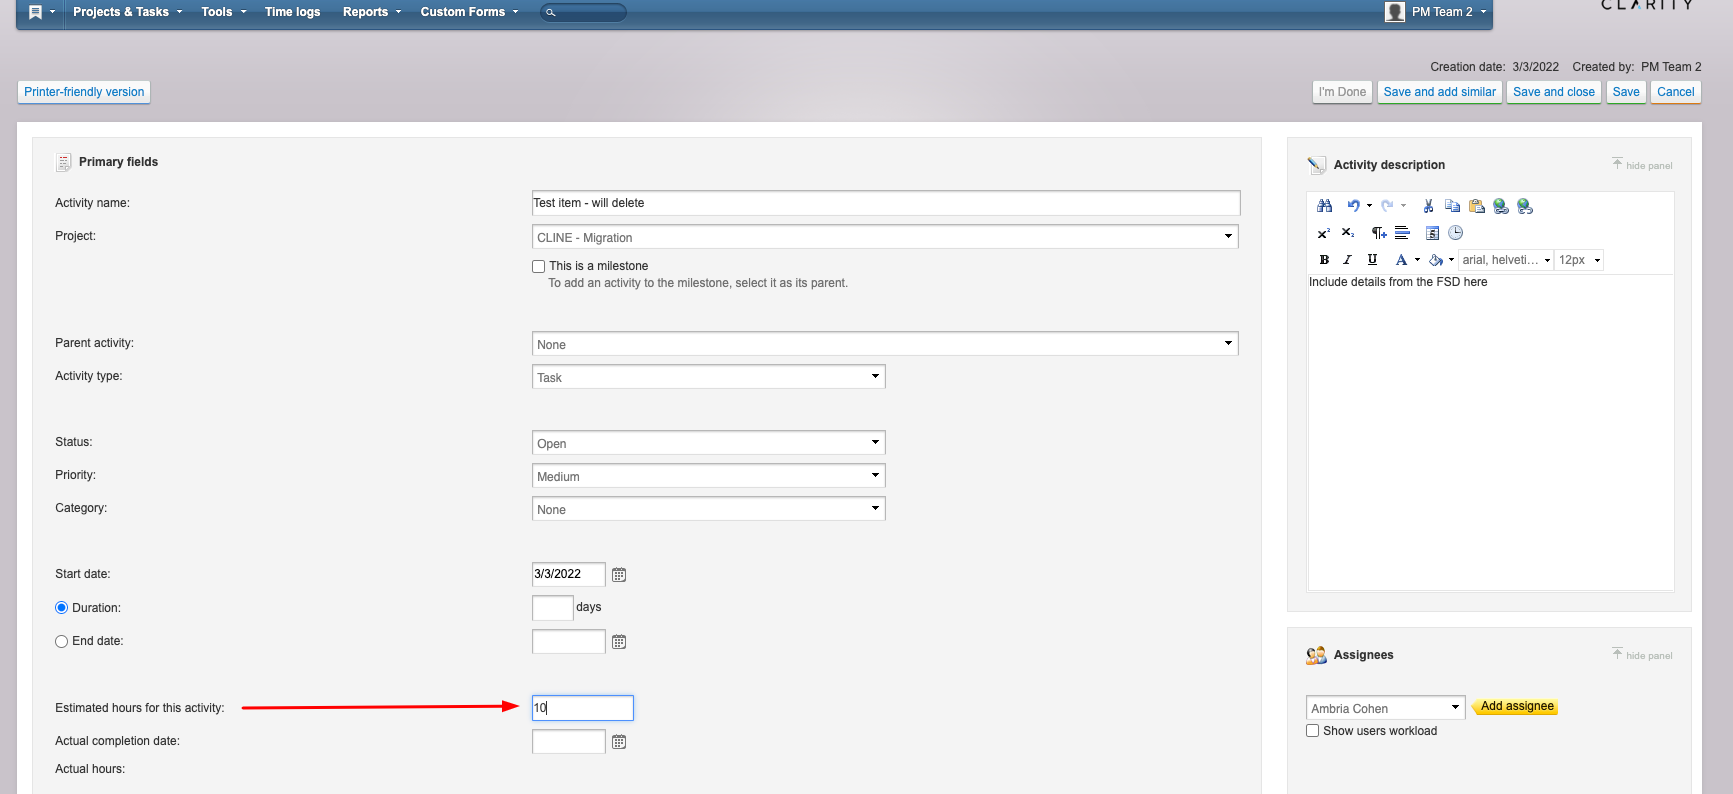Image resolution: width=1733 pixels, height=794 pixels.
Task: Toggle bold in the description editor
Action: coord(1324,260)
